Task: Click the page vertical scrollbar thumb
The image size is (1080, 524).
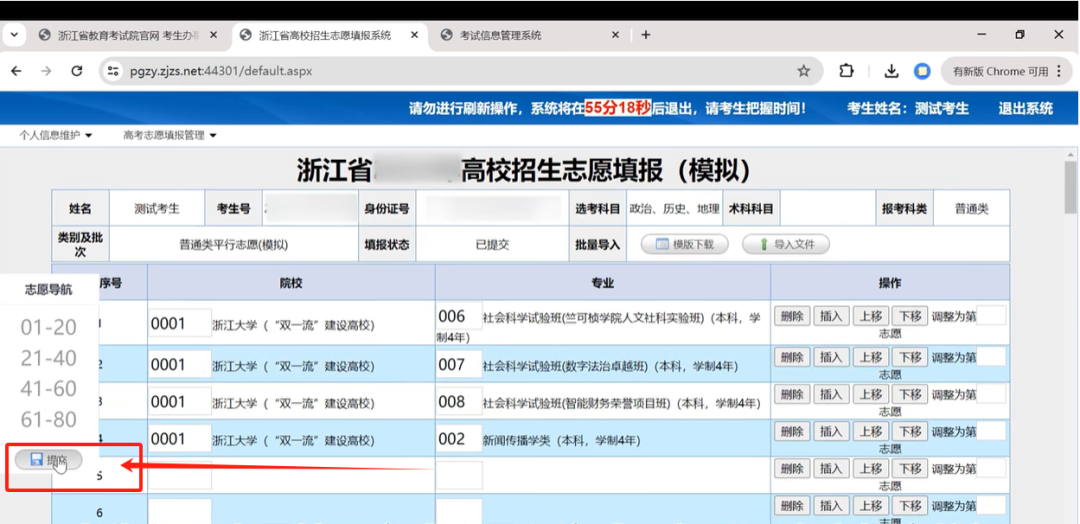Action: pyautogui.click(x=1070, y=187)
